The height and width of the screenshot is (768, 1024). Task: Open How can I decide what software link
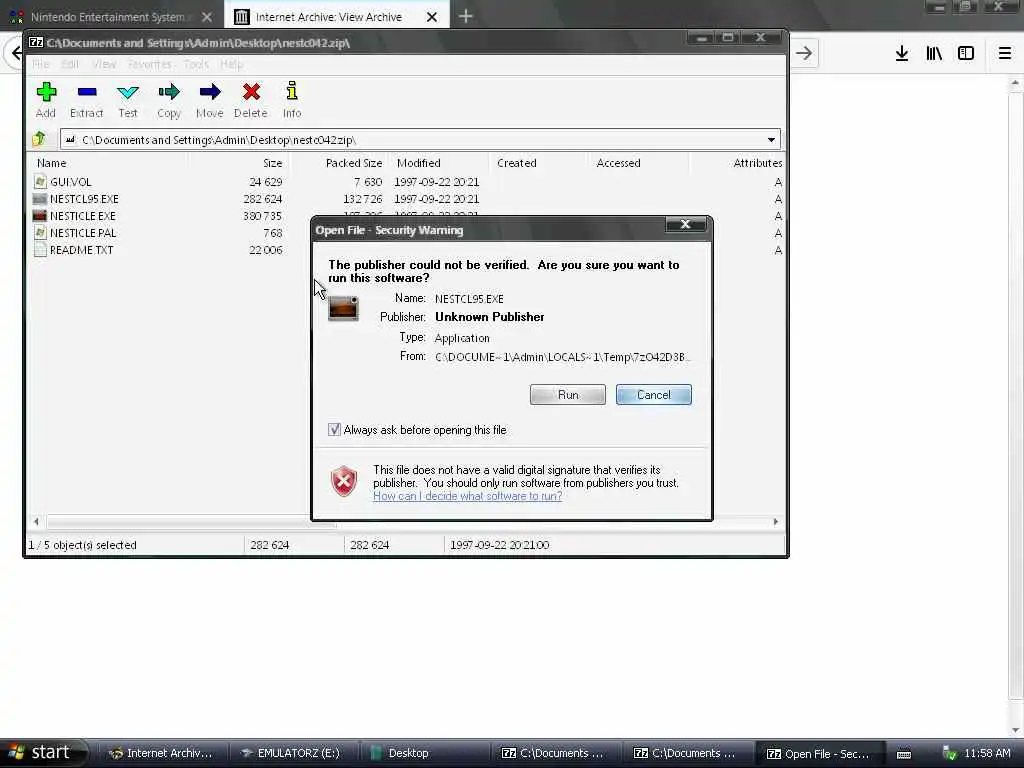coord(468,496)
